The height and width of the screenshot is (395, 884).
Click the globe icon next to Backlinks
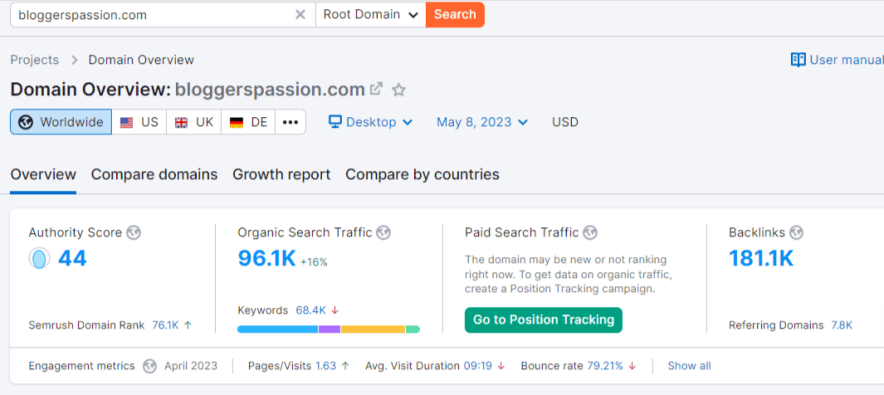(x=796, y=232)
